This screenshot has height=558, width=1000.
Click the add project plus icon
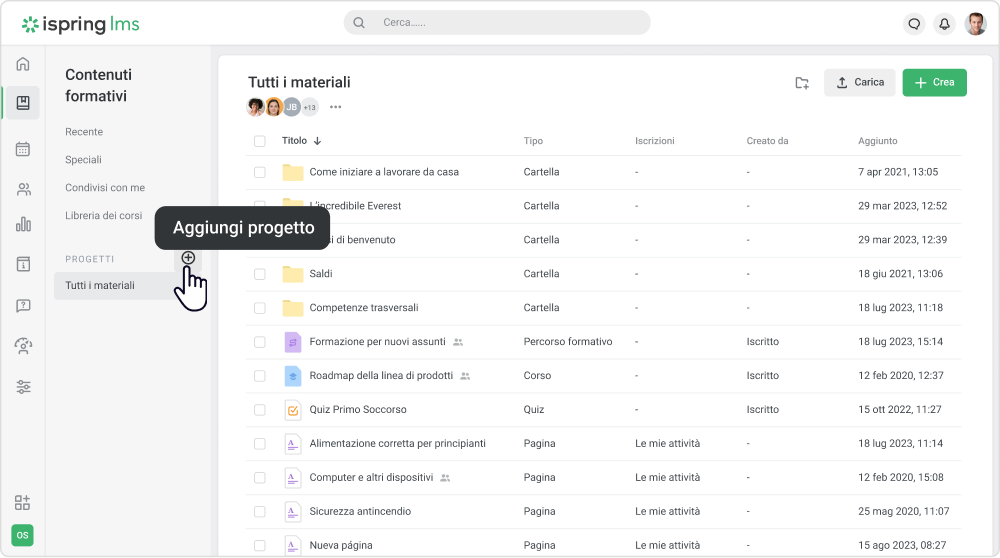pos(188,258)
